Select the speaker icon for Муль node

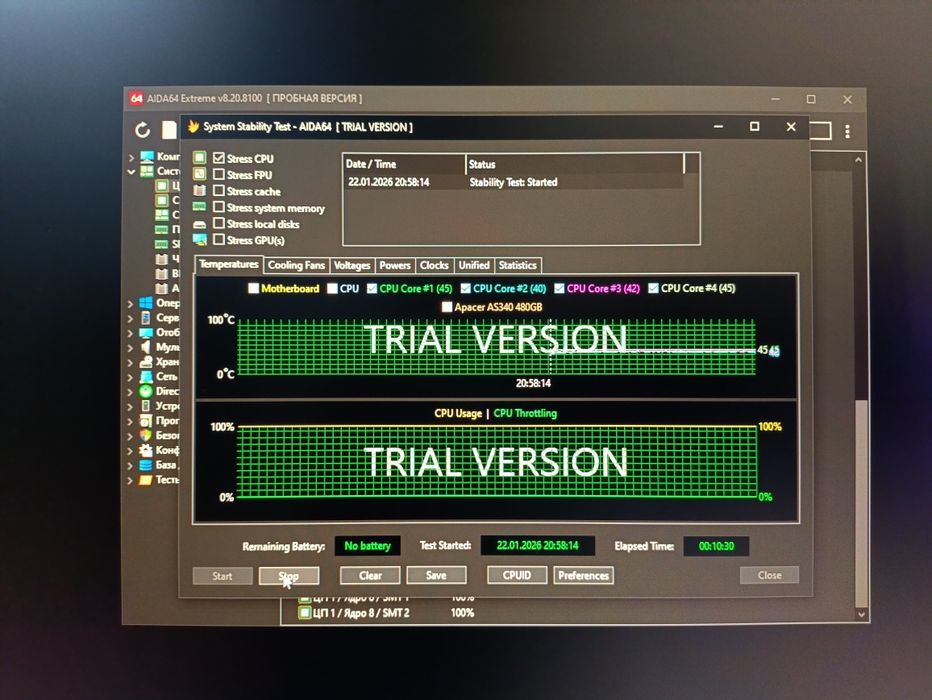pyautogui.click(x=146, y=347)
